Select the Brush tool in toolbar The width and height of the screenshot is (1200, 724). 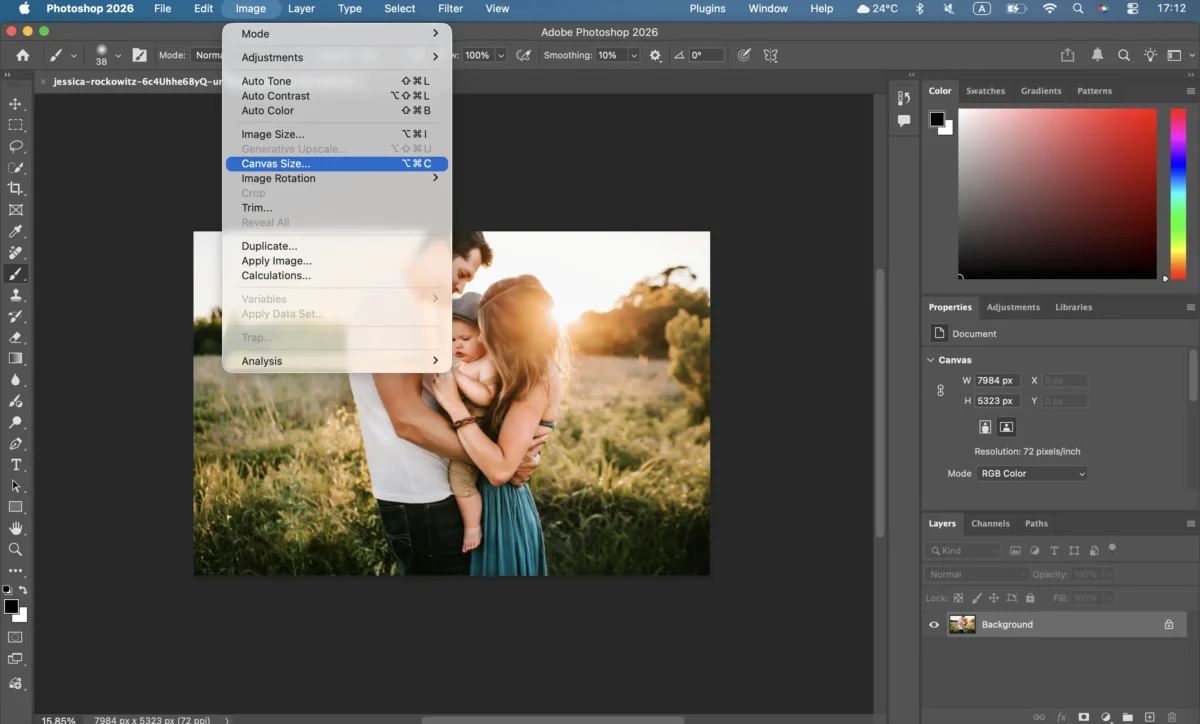15,274
